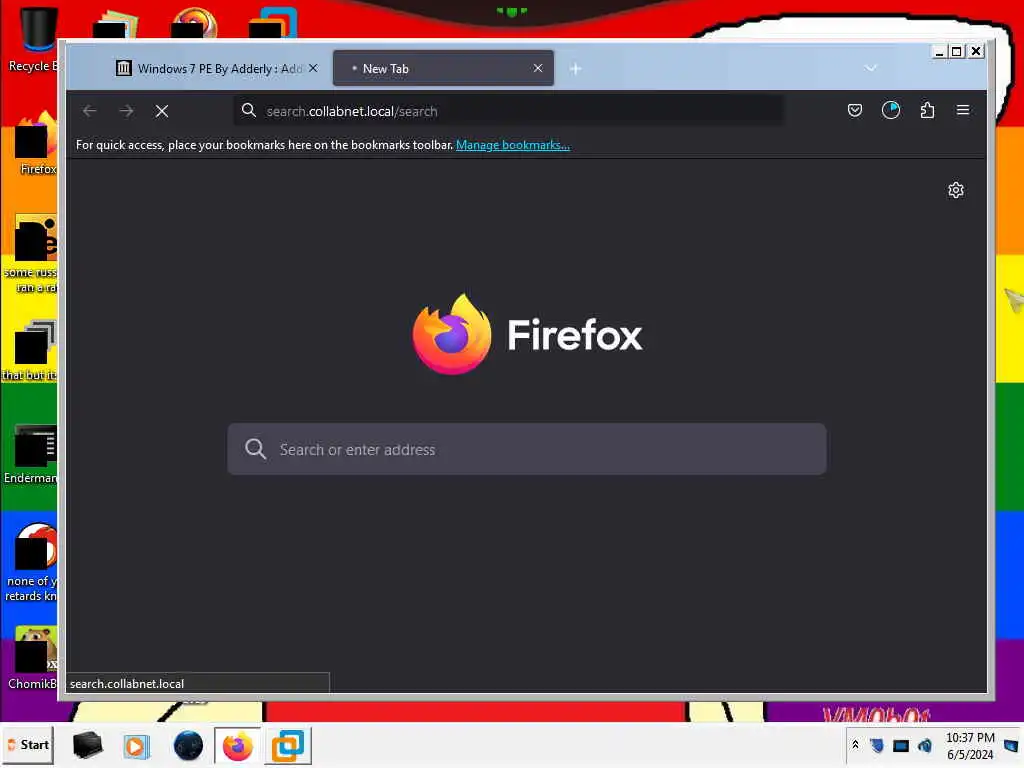Focus the Search or enter address box

pyautogui.click(x=526, y=449)
